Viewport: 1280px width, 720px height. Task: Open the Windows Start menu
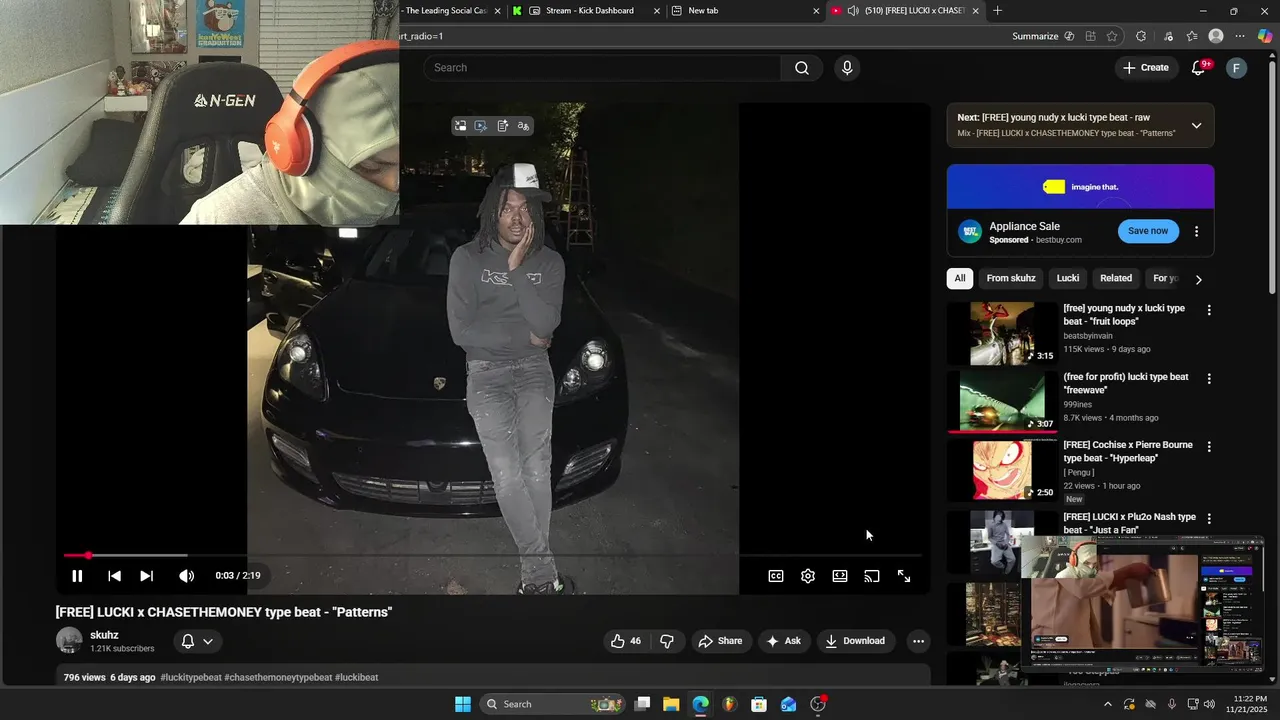pyautogui.click(x=463, y=704)
